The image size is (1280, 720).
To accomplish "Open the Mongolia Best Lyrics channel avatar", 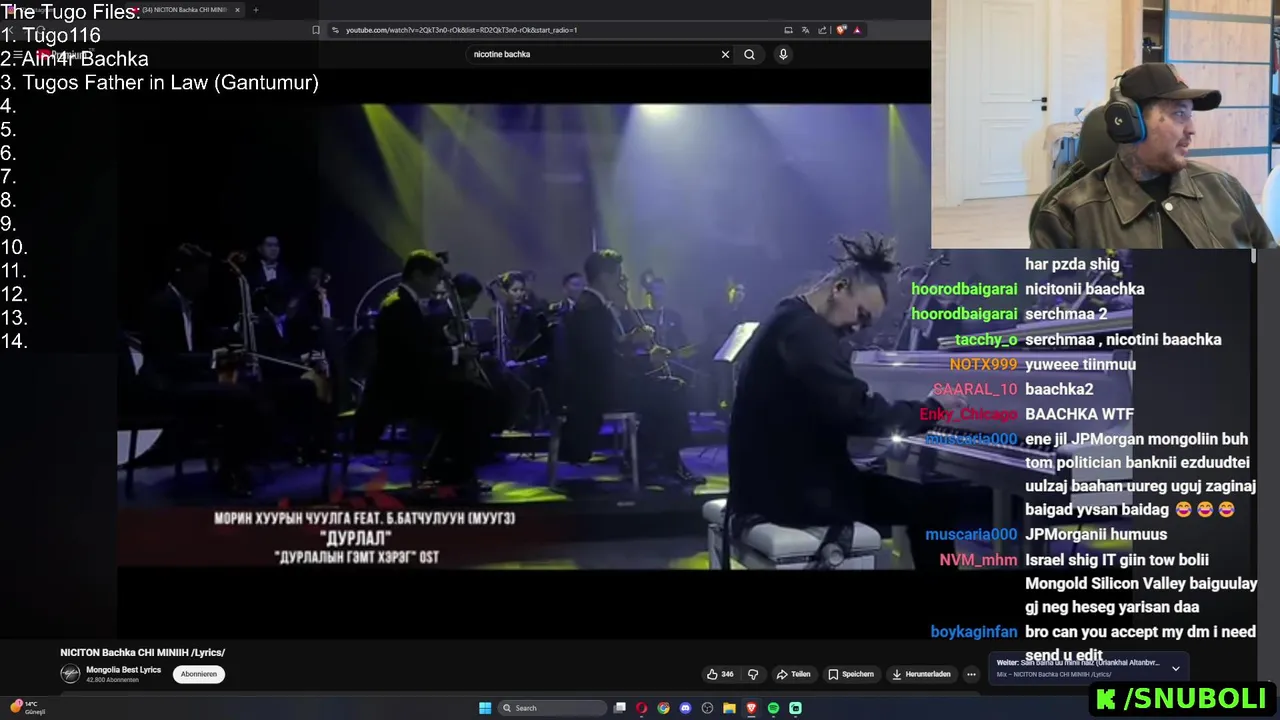I will tap(70, 674).
